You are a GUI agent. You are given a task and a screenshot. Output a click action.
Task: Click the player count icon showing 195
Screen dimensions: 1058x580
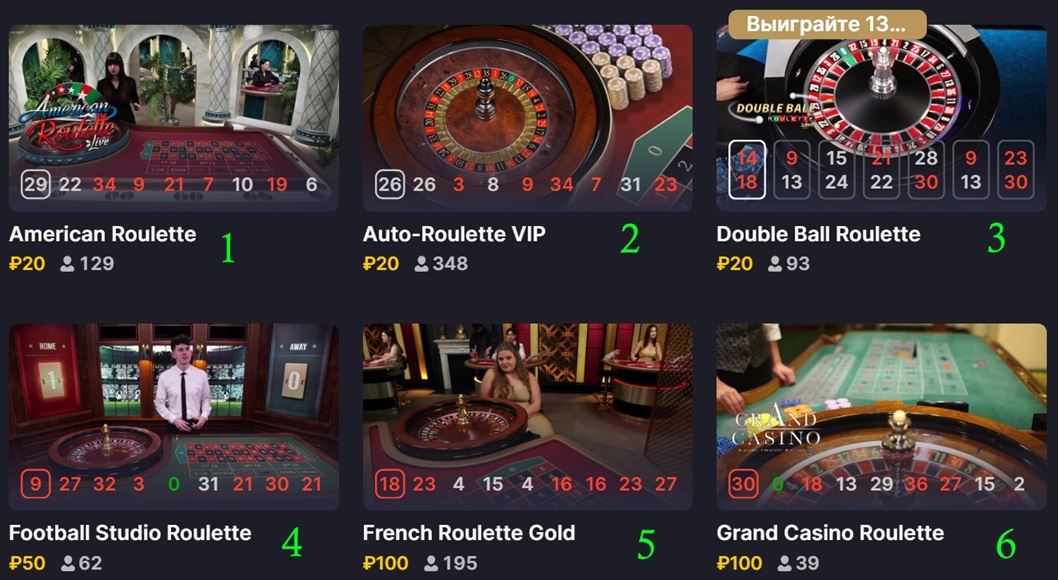point(430,562)
